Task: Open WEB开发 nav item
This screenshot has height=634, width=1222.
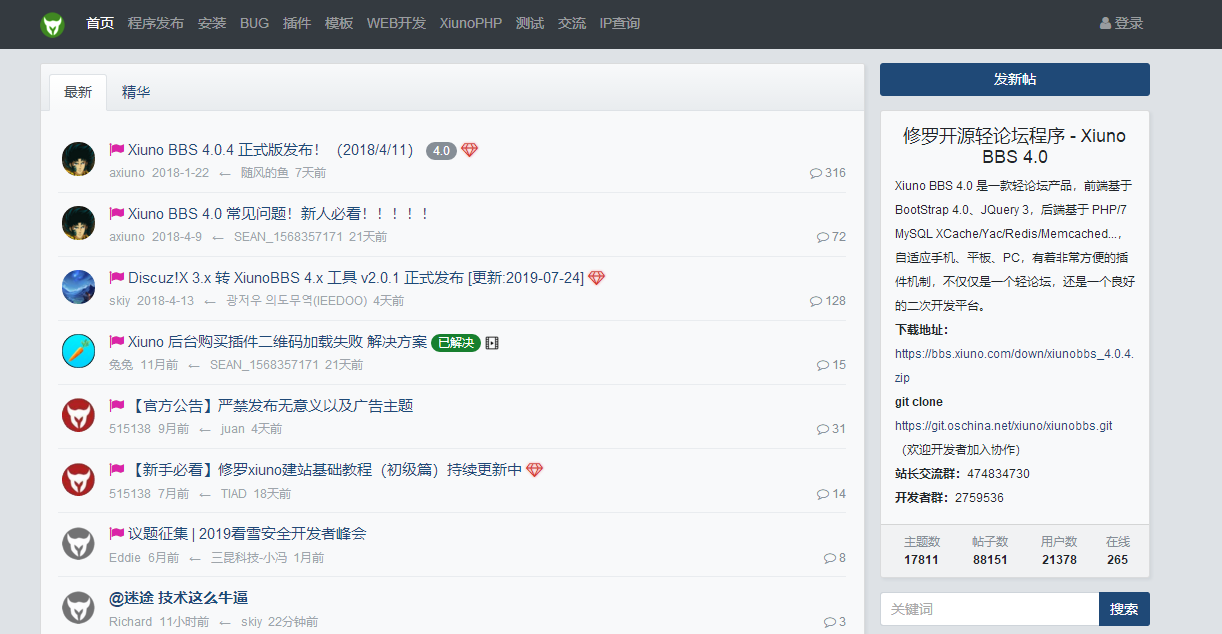Action: click(x=396, y=23)
